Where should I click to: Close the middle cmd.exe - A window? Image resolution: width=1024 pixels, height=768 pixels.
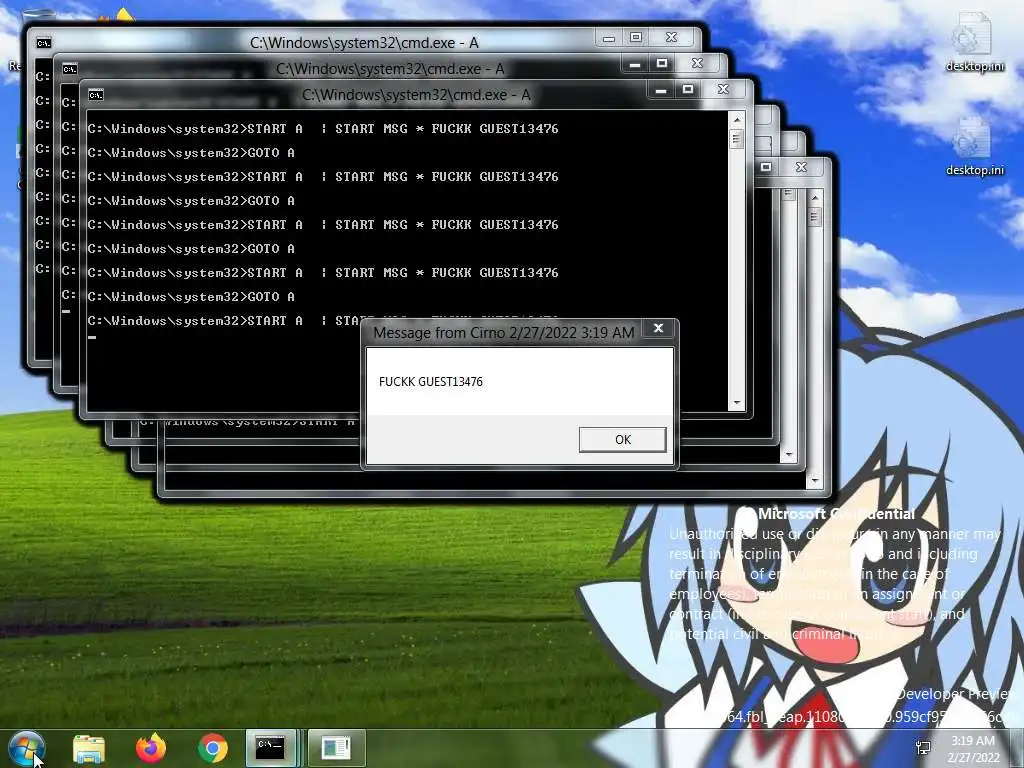[x=697, y=63]
